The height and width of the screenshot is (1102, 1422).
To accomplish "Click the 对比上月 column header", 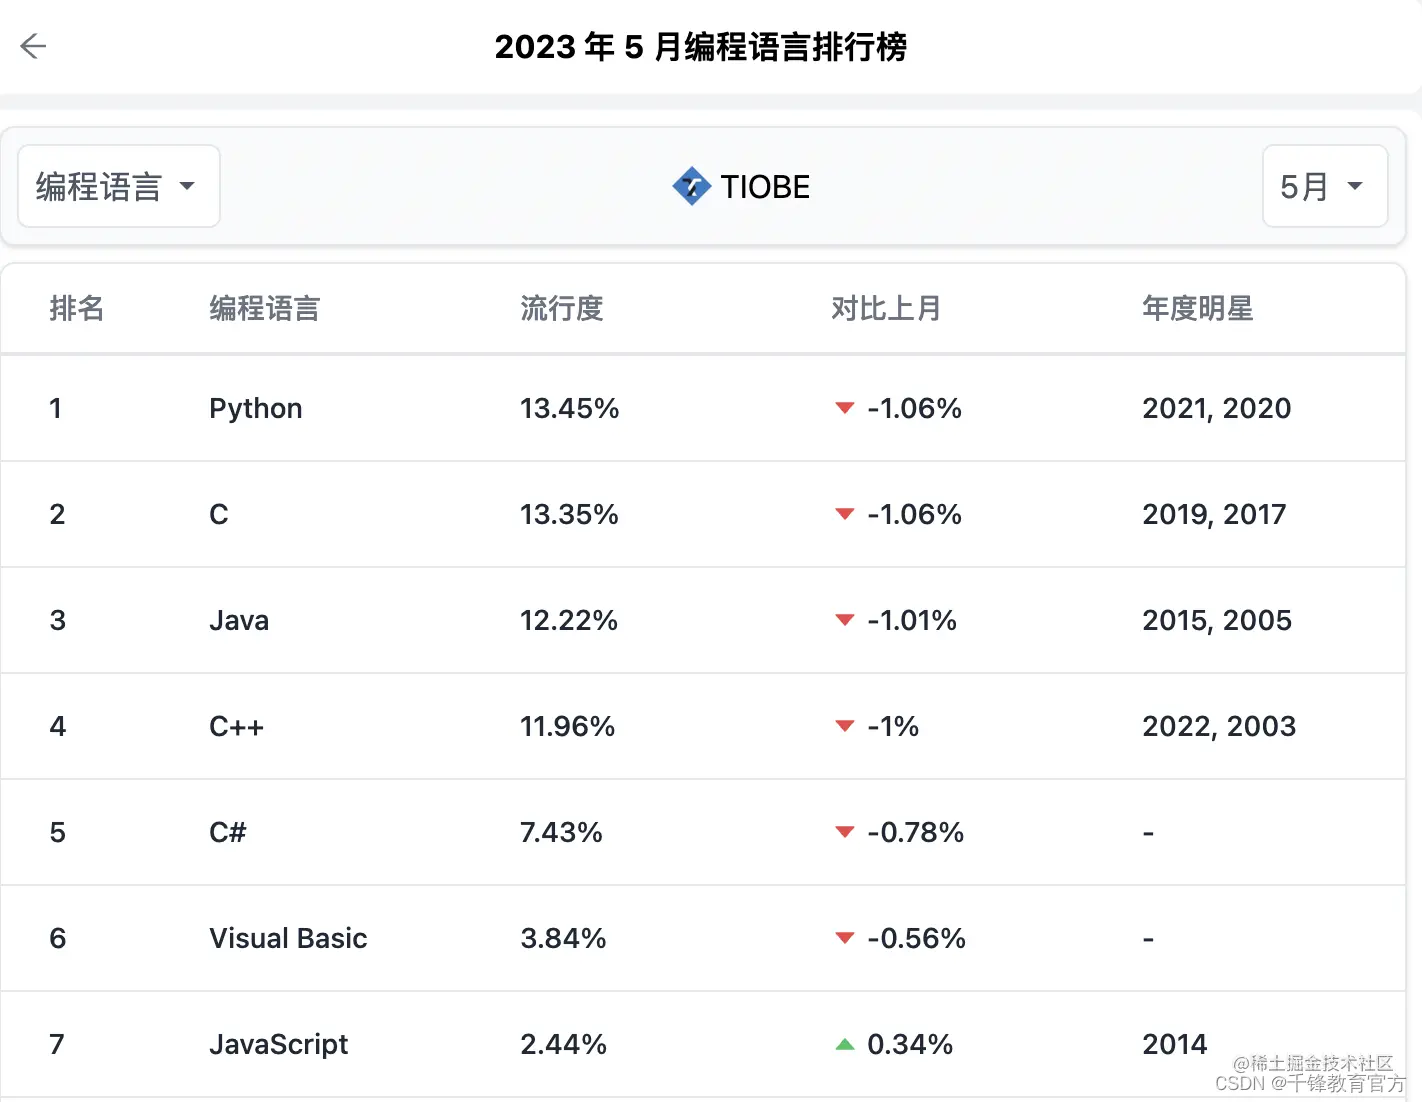I will point(887,309).
